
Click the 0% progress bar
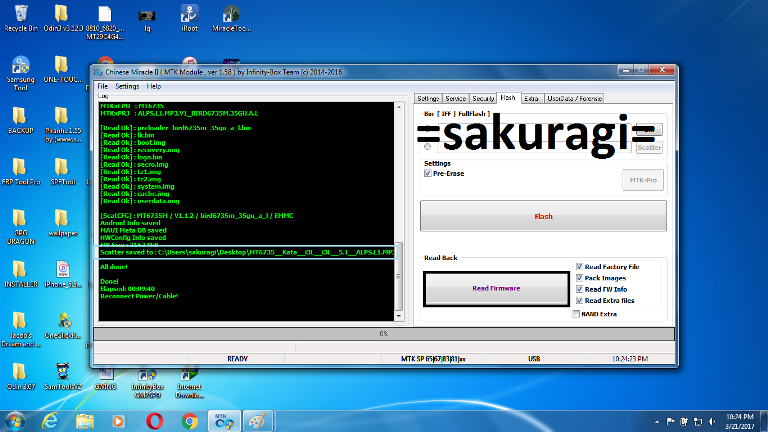(384, 334)
